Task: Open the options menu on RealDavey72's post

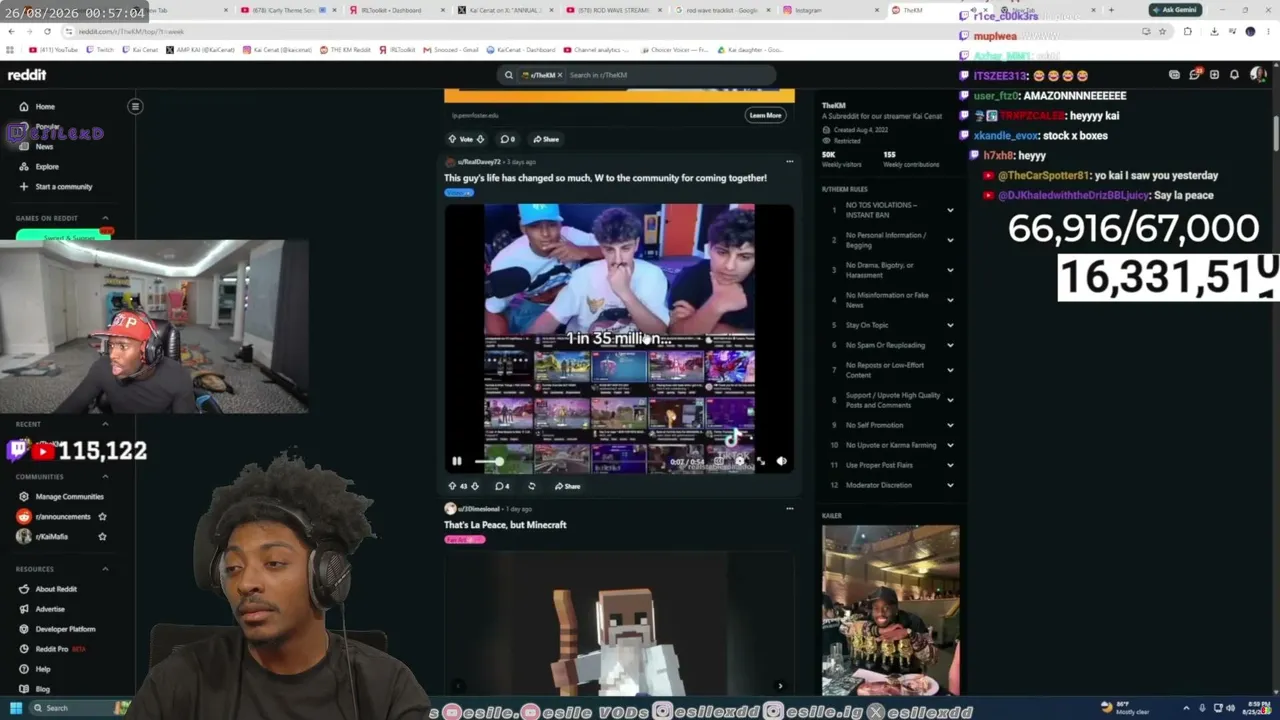Action: coord(789,161)
